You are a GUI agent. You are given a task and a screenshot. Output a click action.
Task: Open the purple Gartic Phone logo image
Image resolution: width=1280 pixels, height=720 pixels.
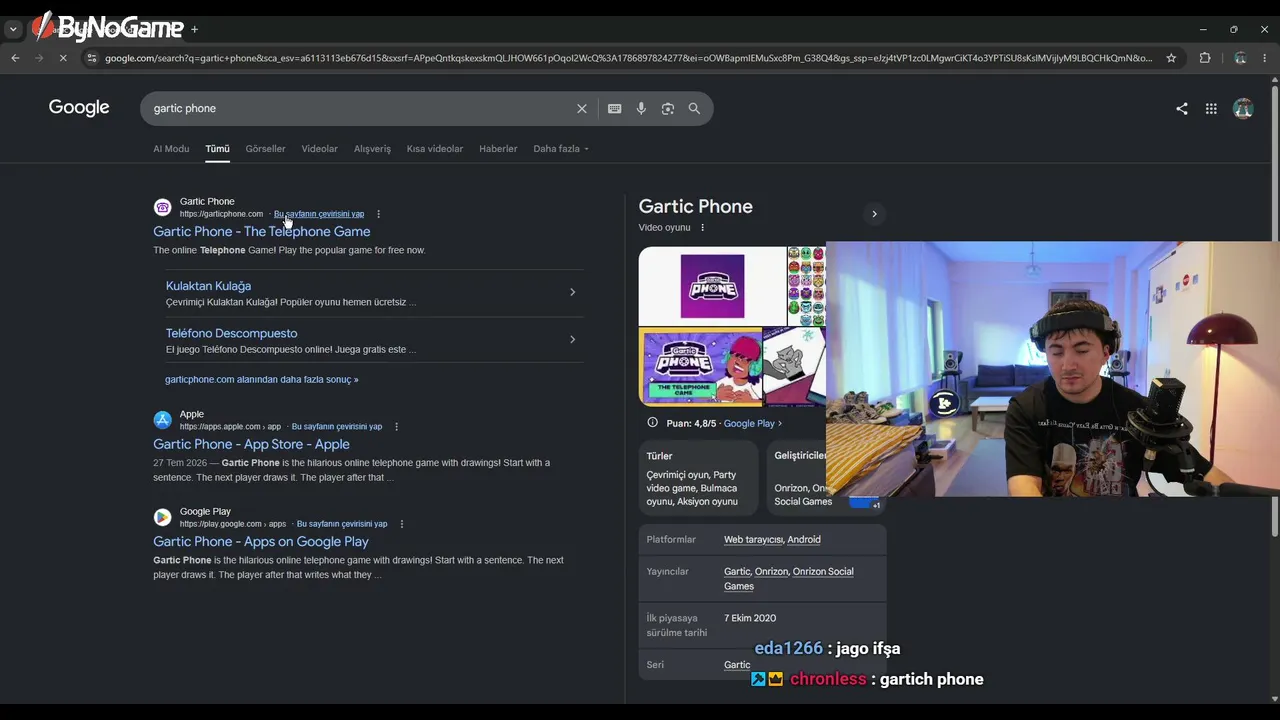pyautogui.click(x=712, y=286)
